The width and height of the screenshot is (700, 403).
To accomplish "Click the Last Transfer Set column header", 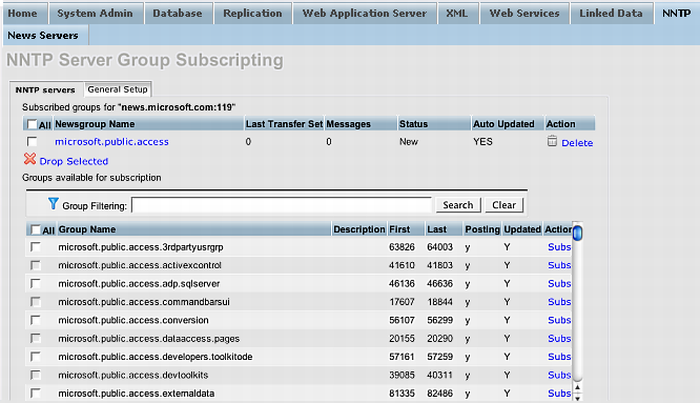I will [x=284, y=124].
